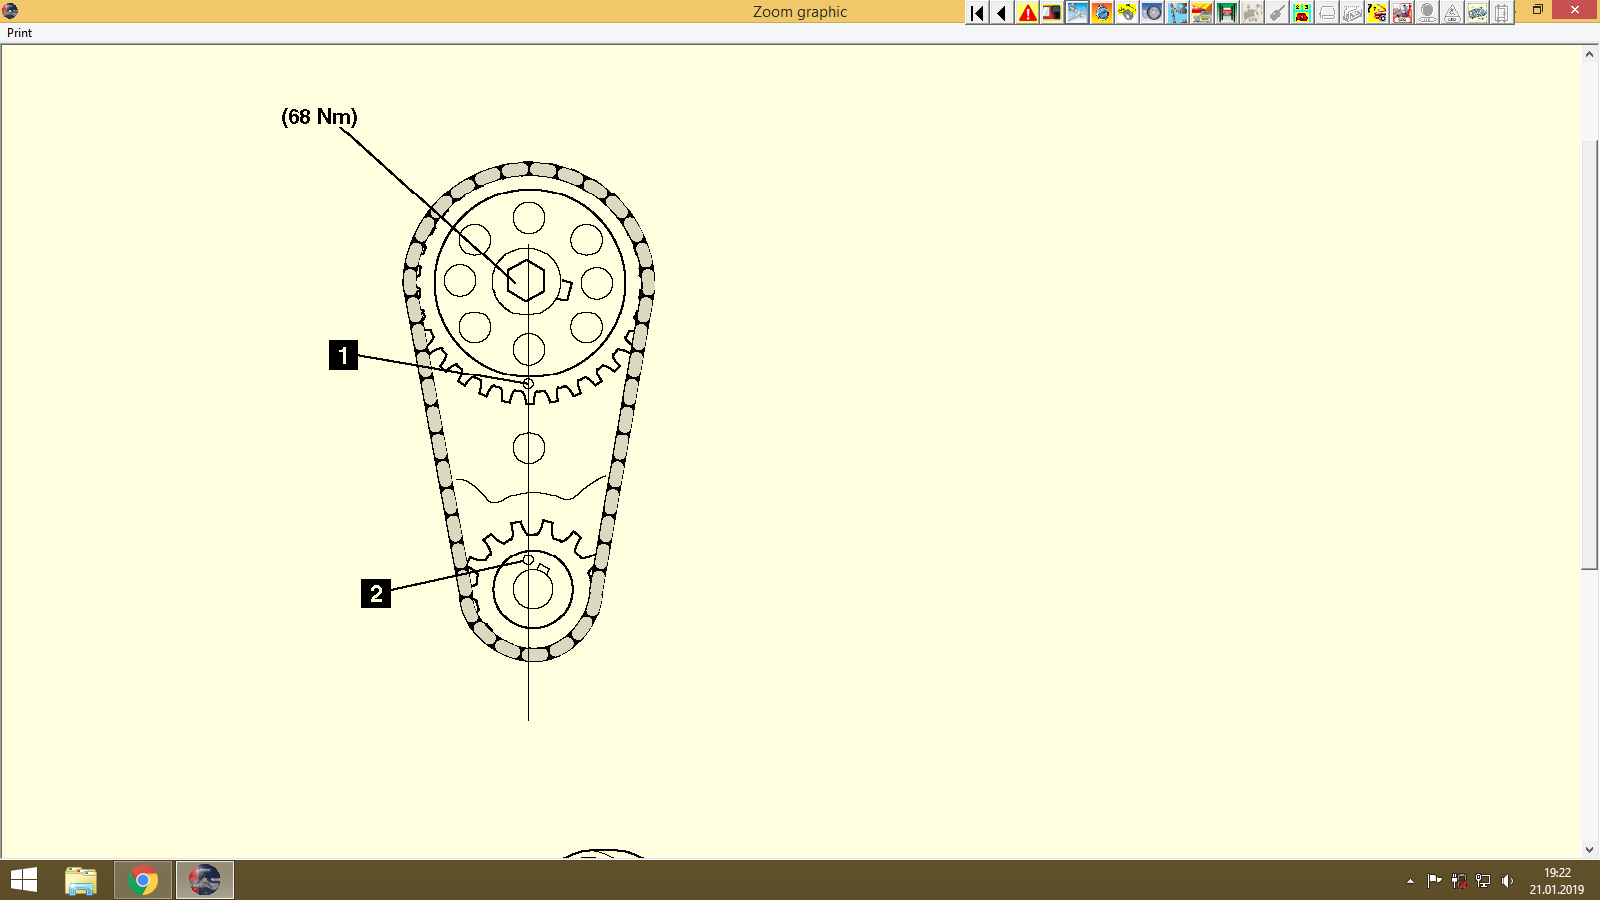1600x900 pixels.
Task: Open the blue globe icon on the toolbar
Action: pyautogui.click(x=1102, y=13)
